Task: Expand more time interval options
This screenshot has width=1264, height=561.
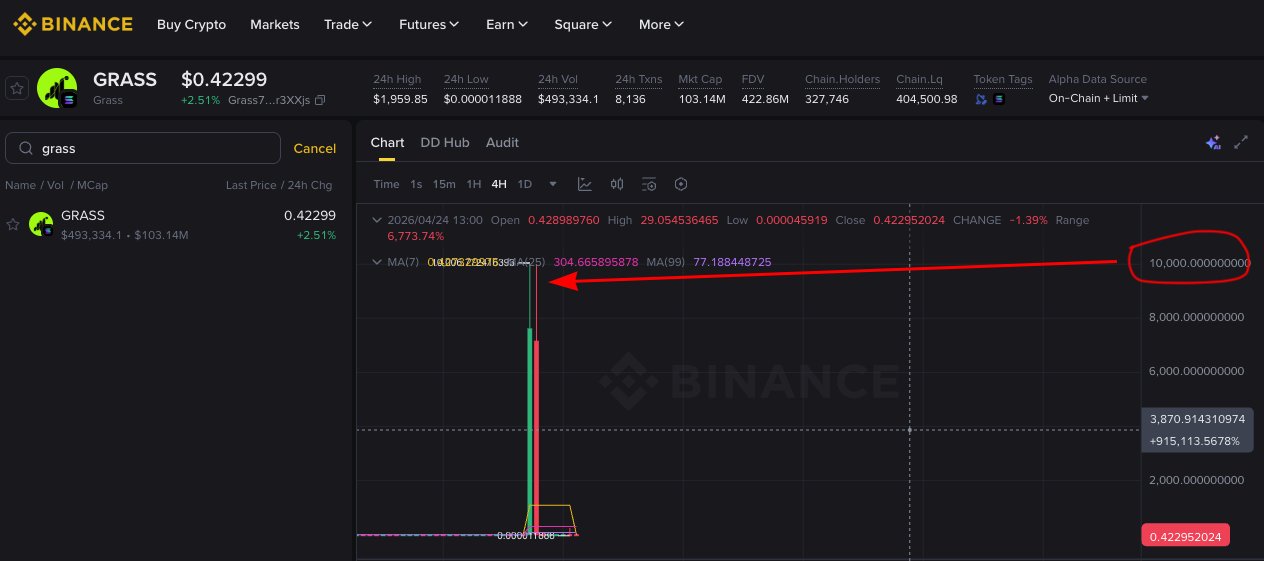Action: [x=553, y=184]
